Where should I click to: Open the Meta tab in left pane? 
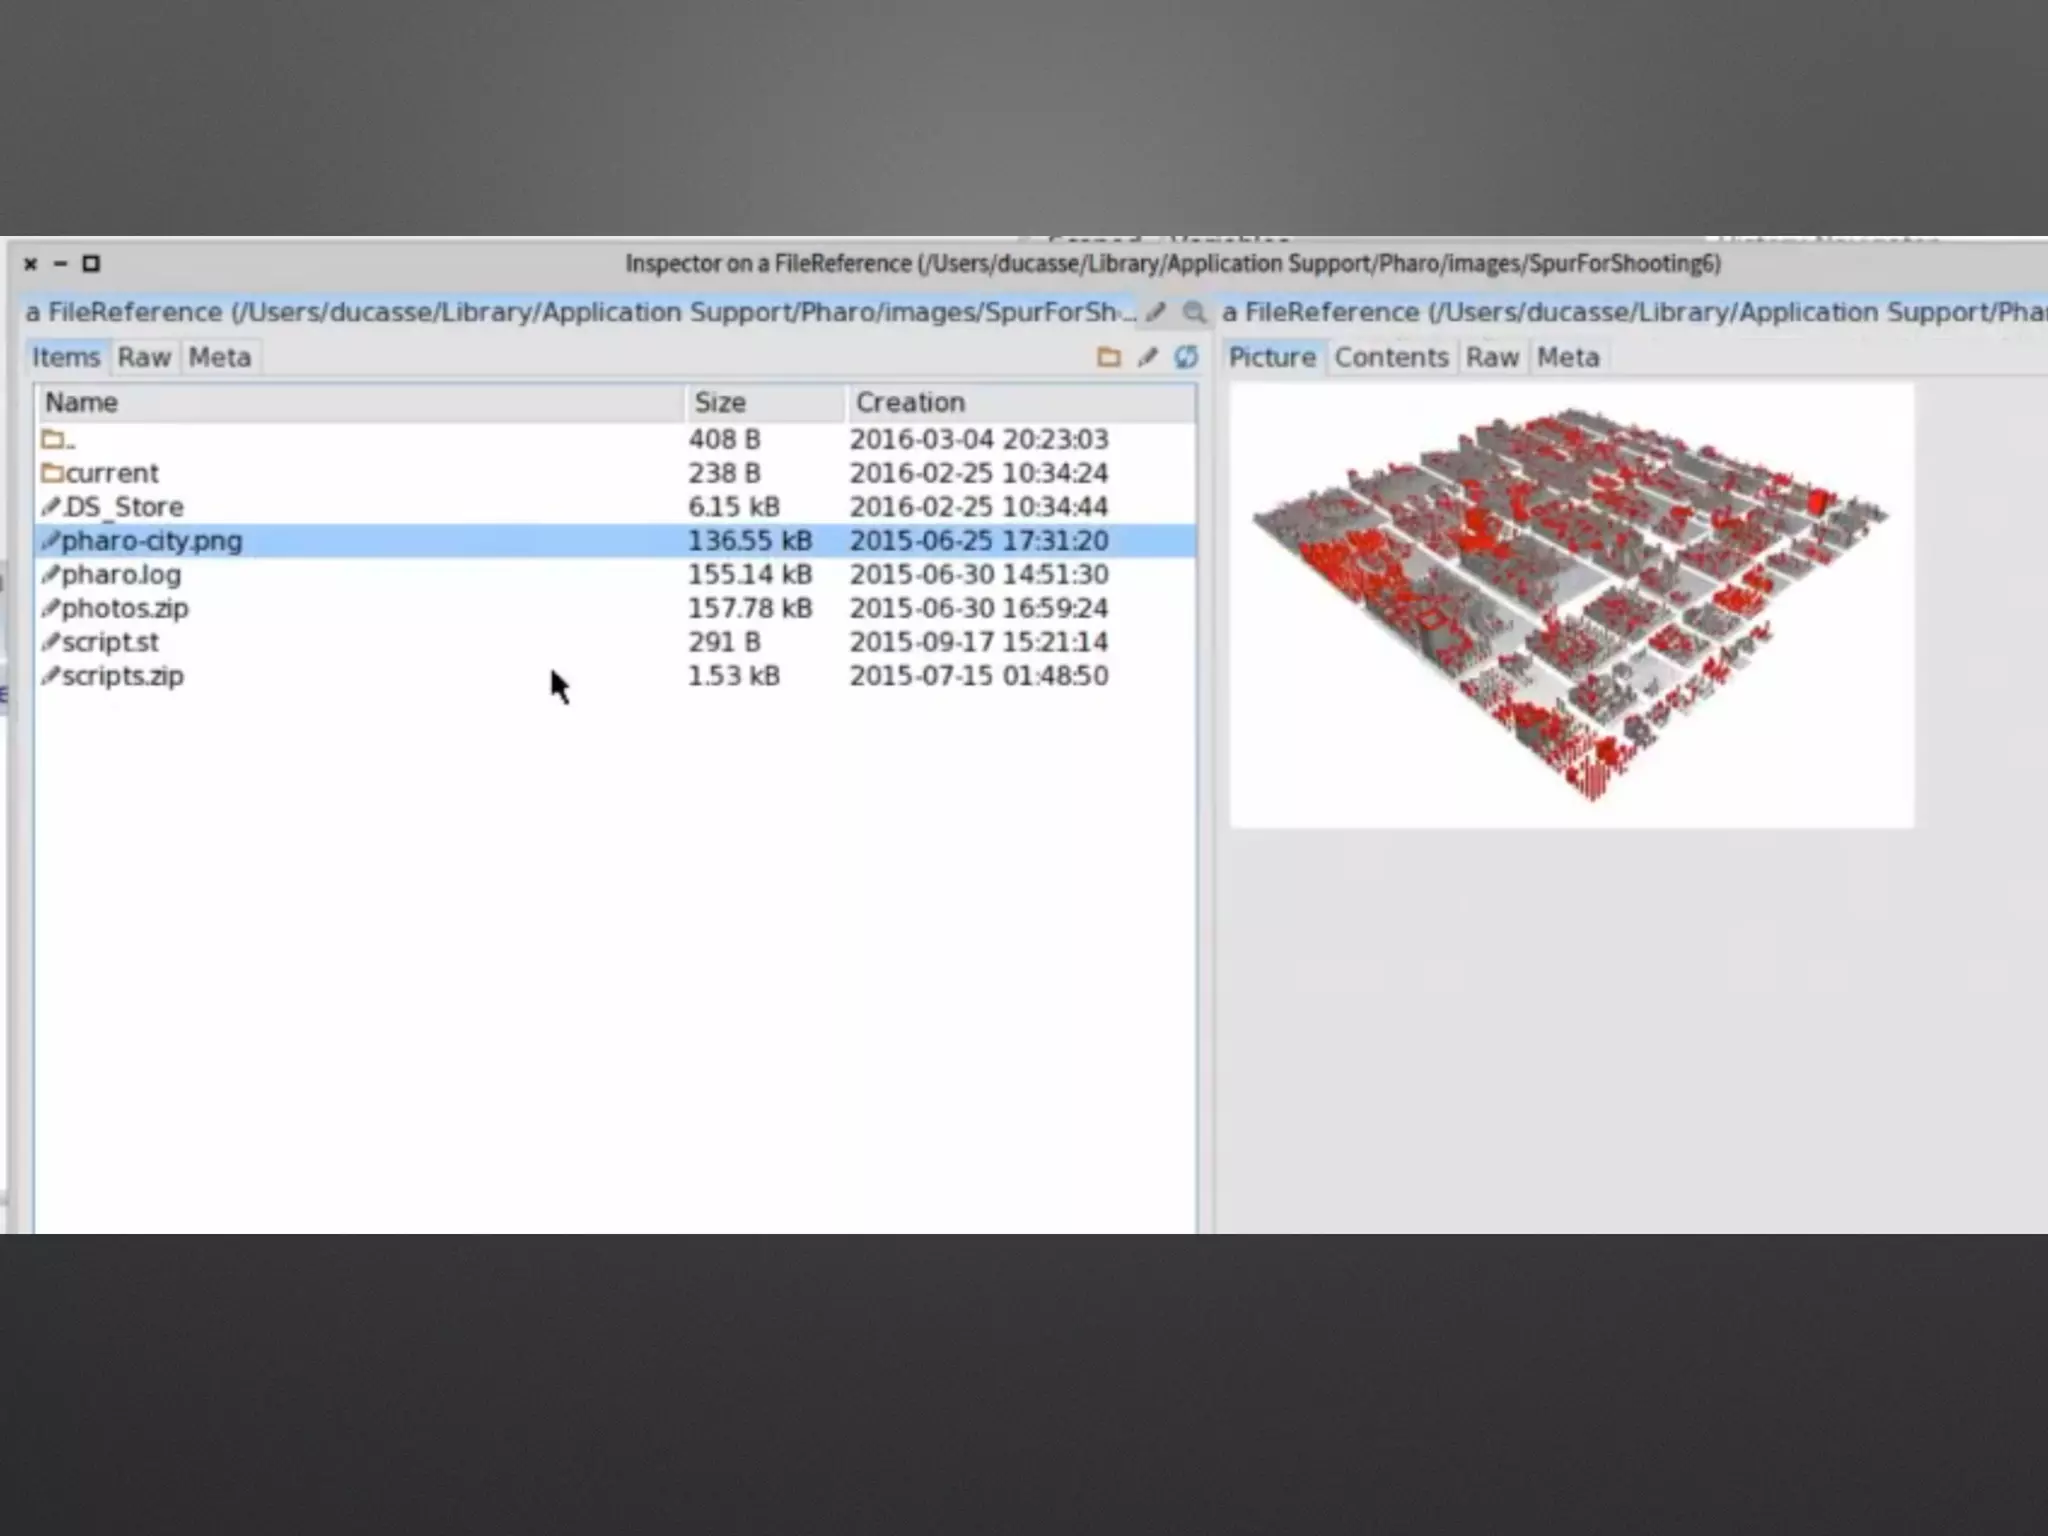click(x=220, y=357)
